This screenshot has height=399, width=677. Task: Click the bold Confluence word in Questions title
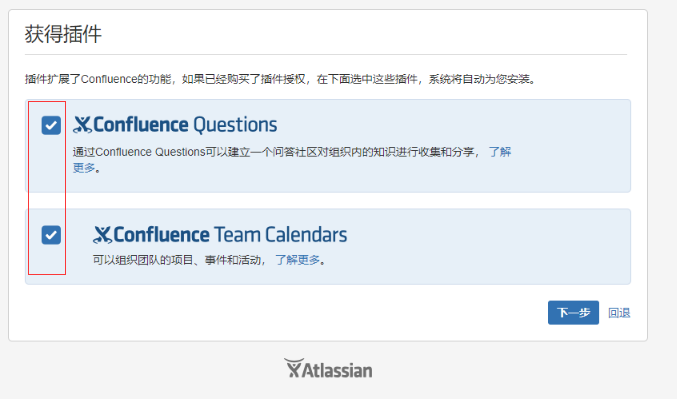pos(141,125)
